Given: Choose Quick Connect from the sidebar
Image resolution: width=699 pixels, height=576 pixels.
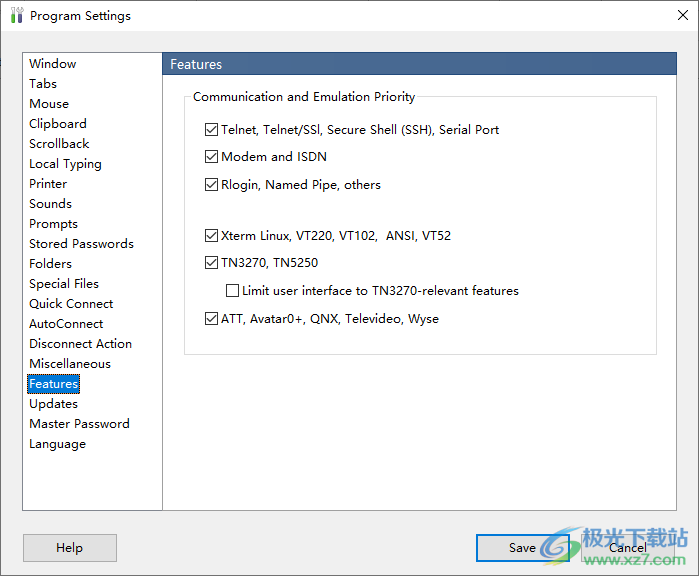Looking at the screenshot, I should tap(71, 304).
